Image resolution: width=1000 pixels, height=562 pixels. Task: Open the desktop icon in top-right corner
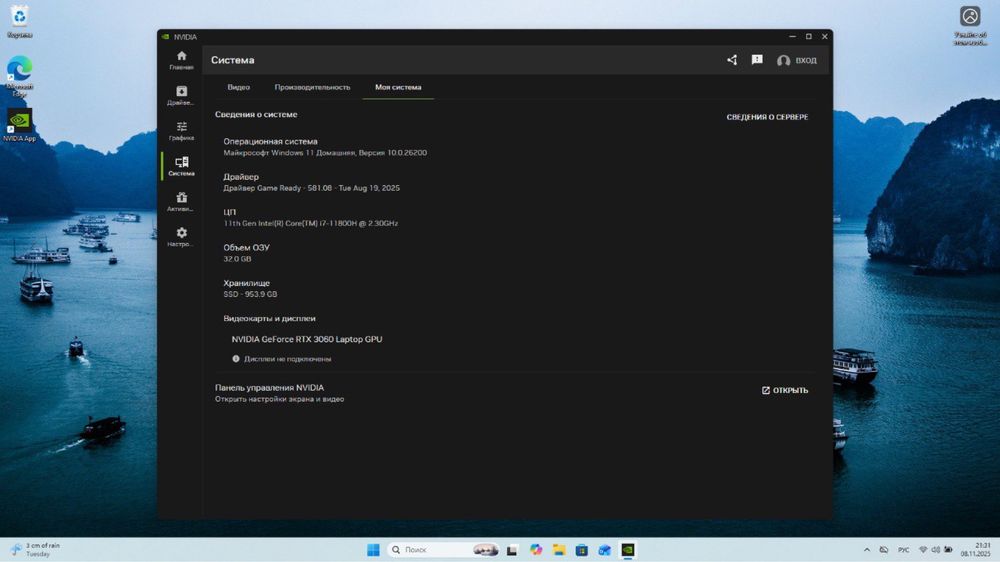[970, 26]
